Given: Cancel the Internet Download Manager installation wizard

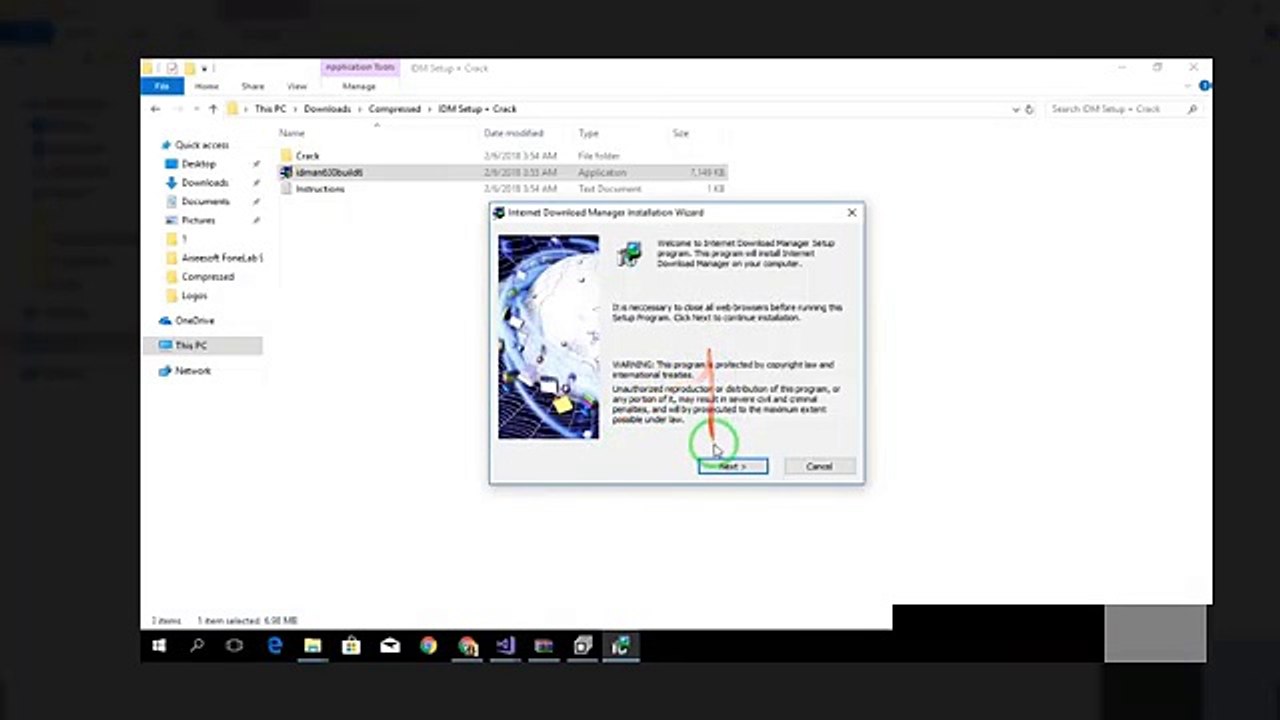Looking at the screenshot, I should pyautogui.click(x=819, y=466).
